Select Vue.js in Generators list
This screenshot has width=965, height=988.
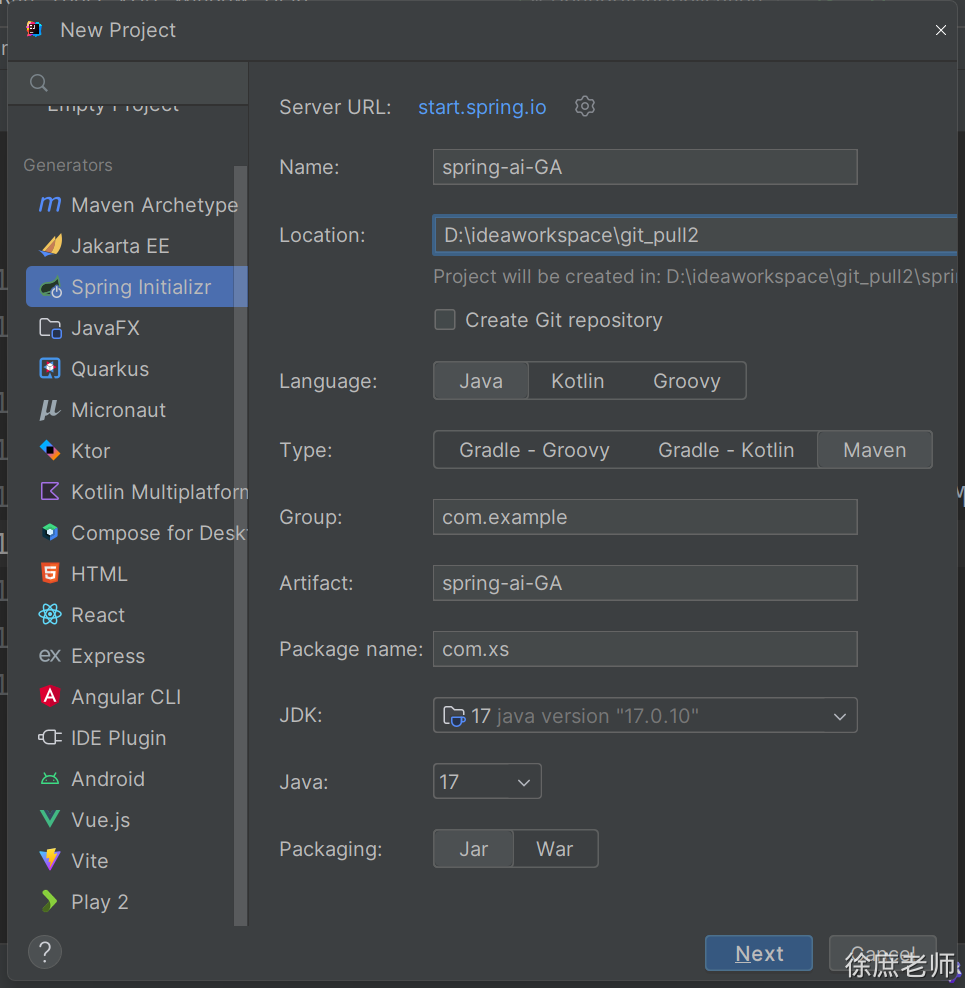pos(100,820)
